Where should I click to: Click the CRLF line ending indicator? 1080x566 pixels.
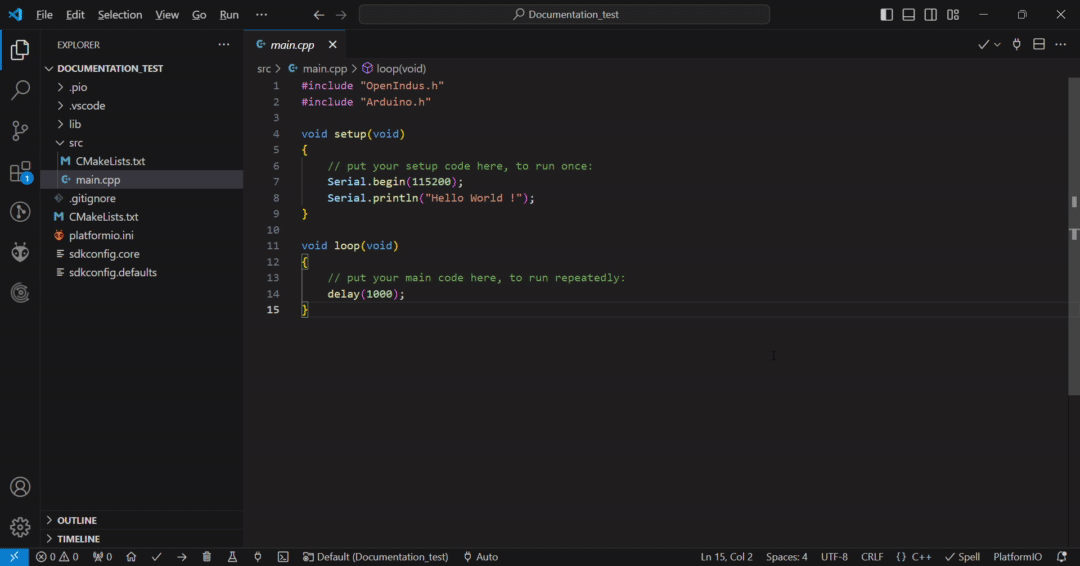tap(872, 557)
